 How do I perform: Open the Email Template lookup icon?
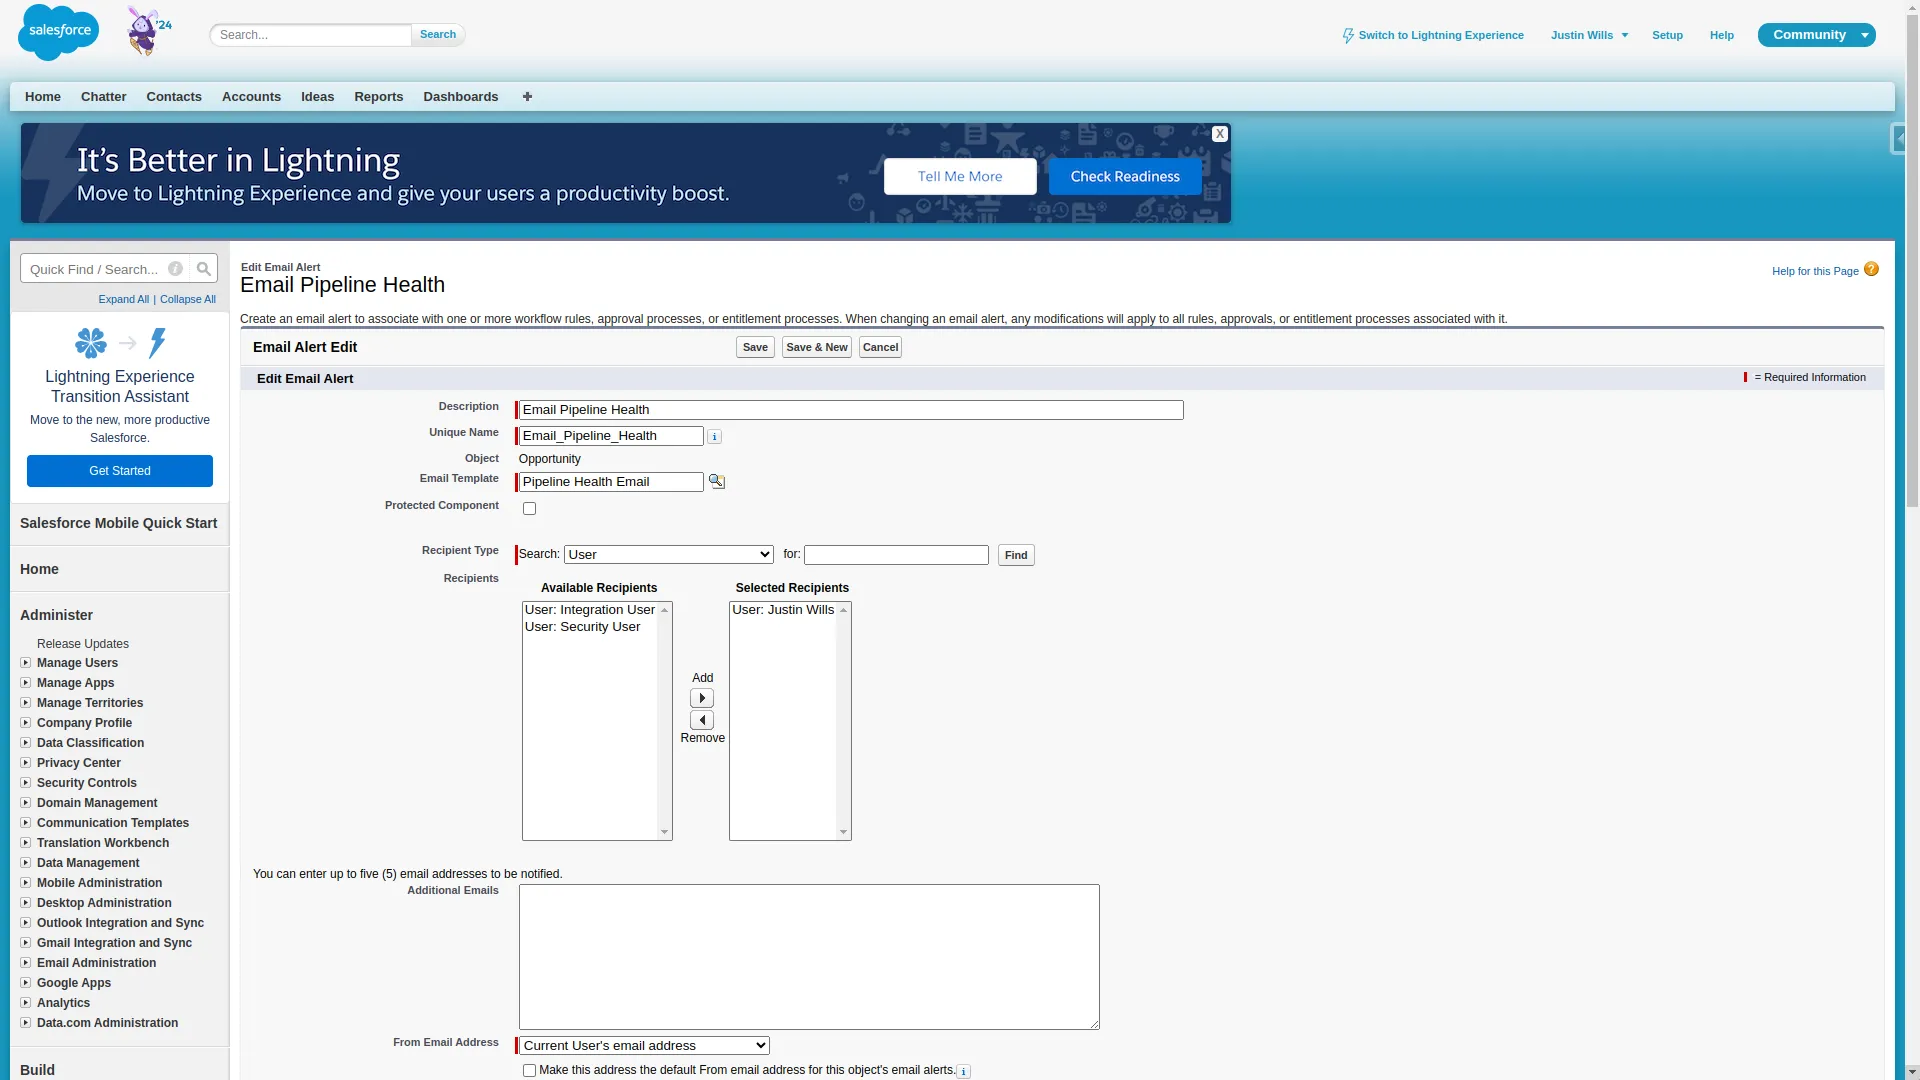[x=717, y=482]
